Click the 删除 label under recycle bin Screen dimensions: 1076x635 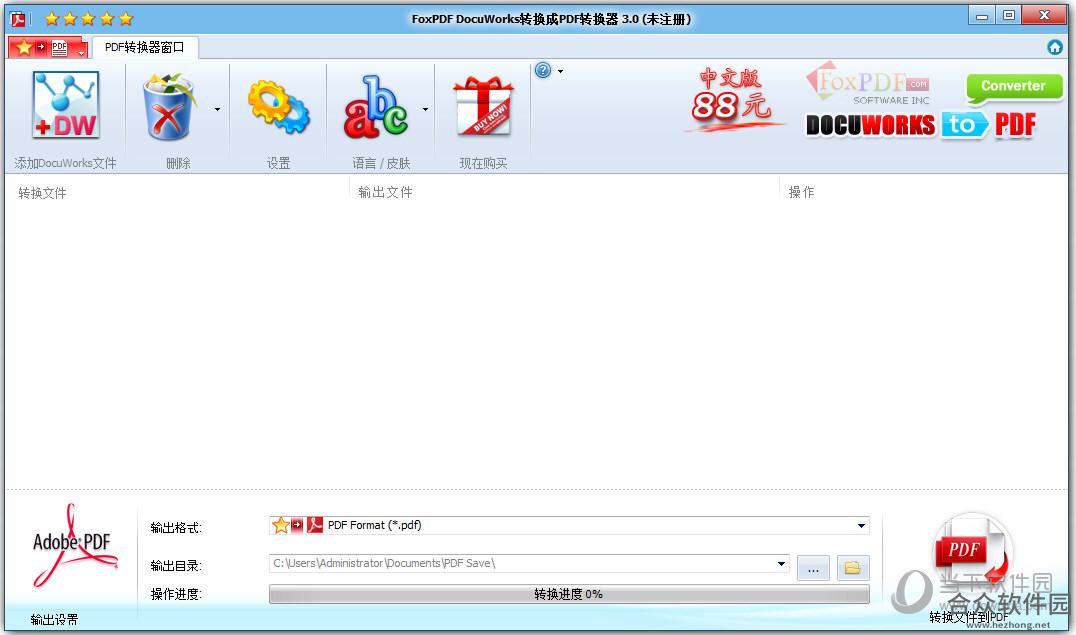178,163
